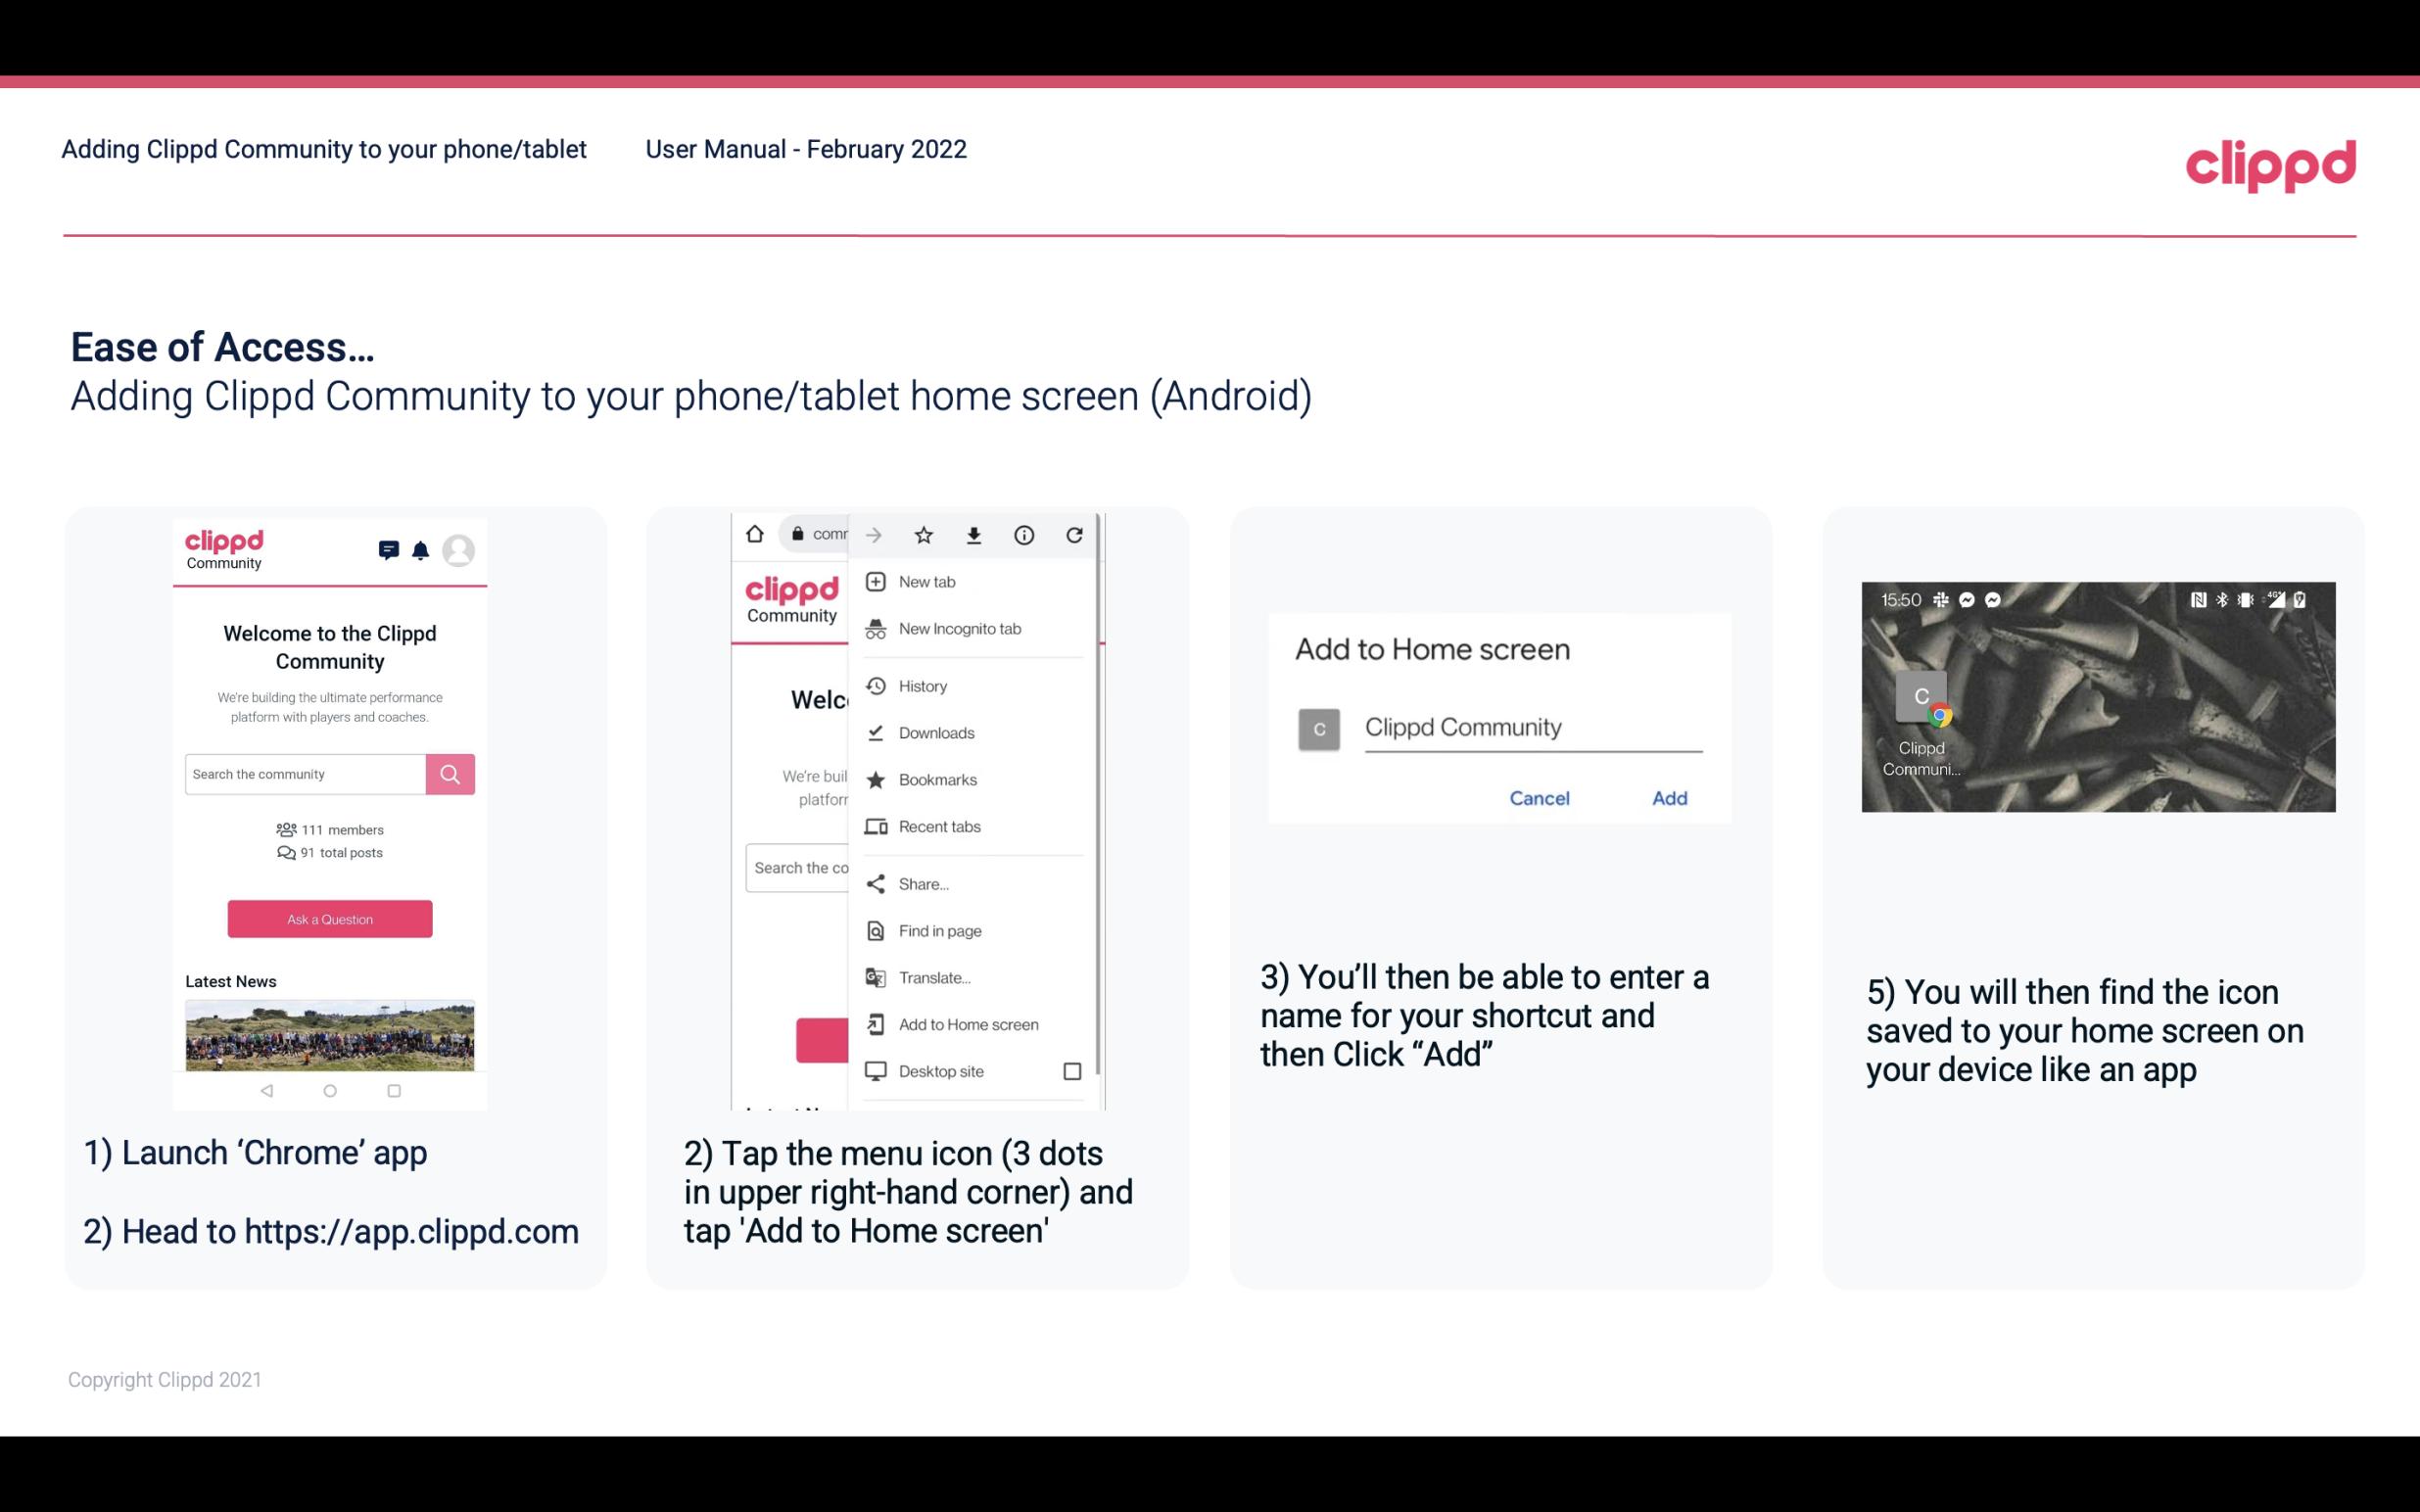Select New Incognito tab from Chrome menu
Image resolution: width=2420 pixels, height=1512 pixels.
[960, 629]
